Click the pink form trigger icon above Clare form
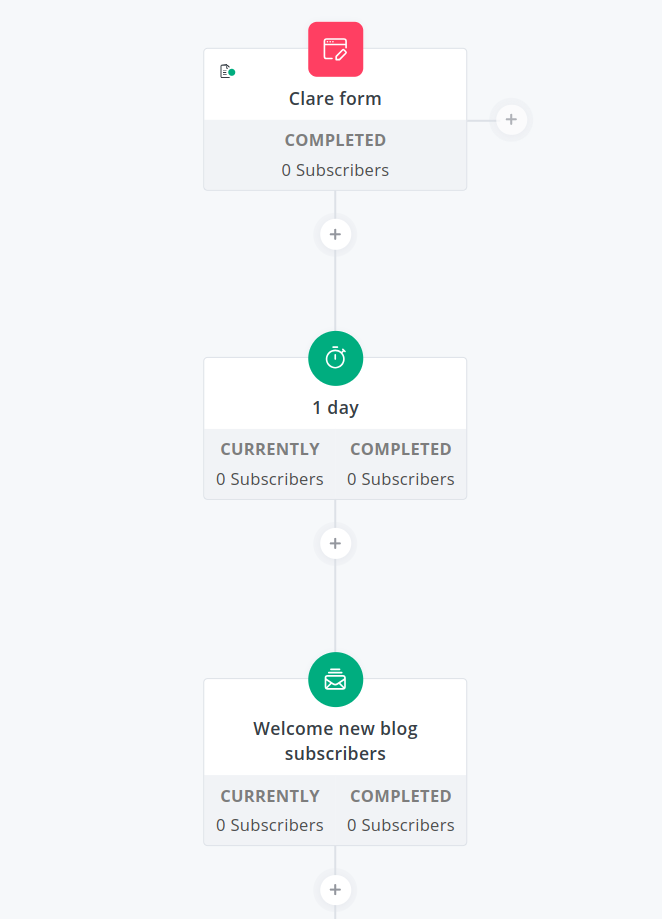 coord(335,48)
